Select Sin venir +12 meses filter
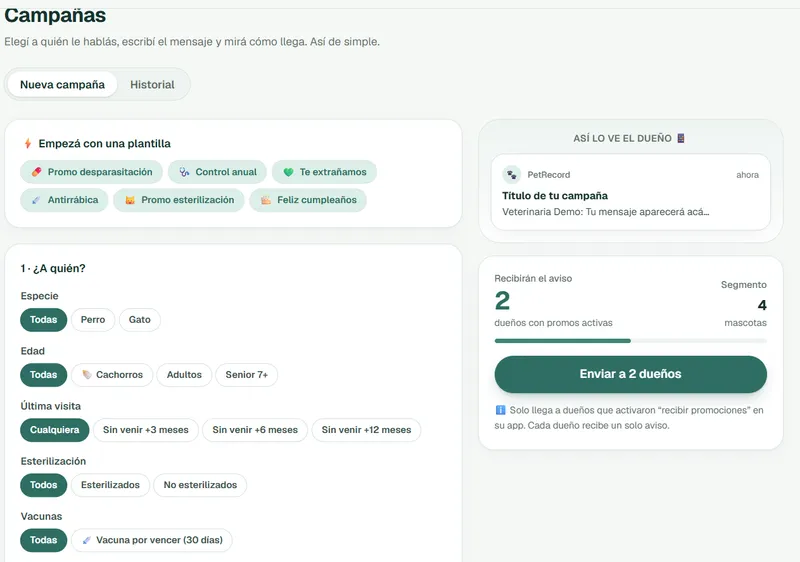The image size is (800, 562). tap(366, 430)
